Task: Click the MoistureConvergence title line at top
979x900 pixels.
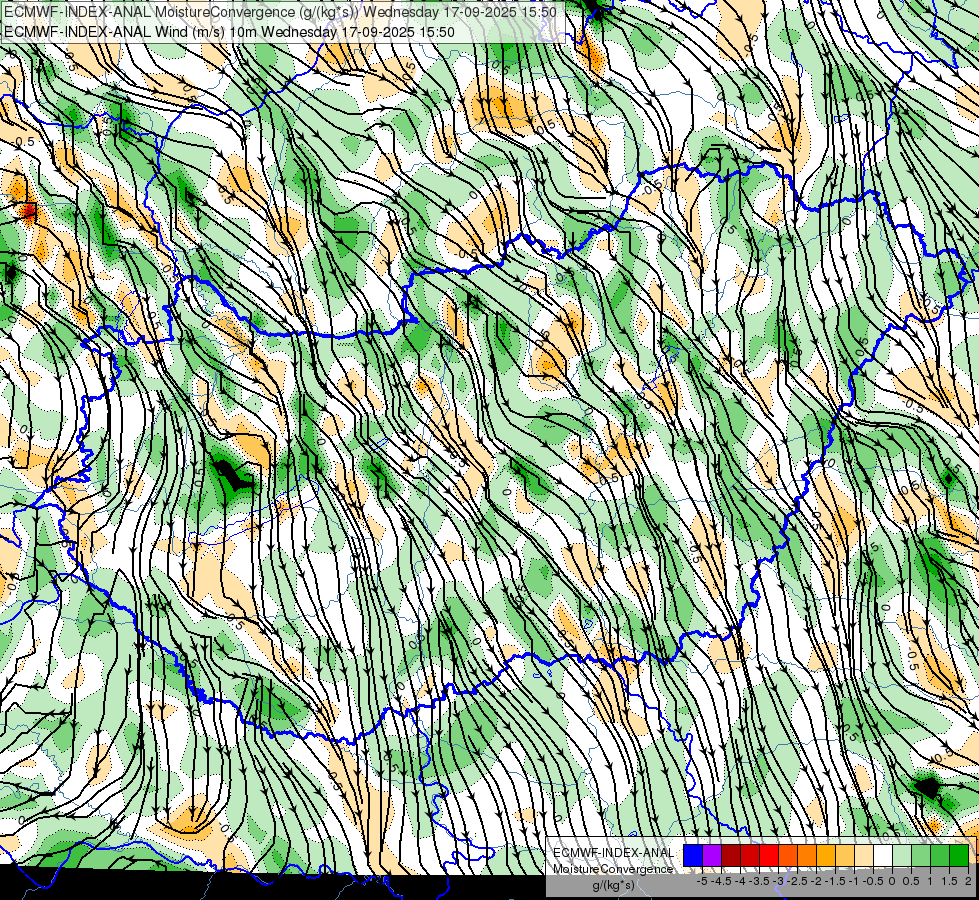Action: [280, 12]
